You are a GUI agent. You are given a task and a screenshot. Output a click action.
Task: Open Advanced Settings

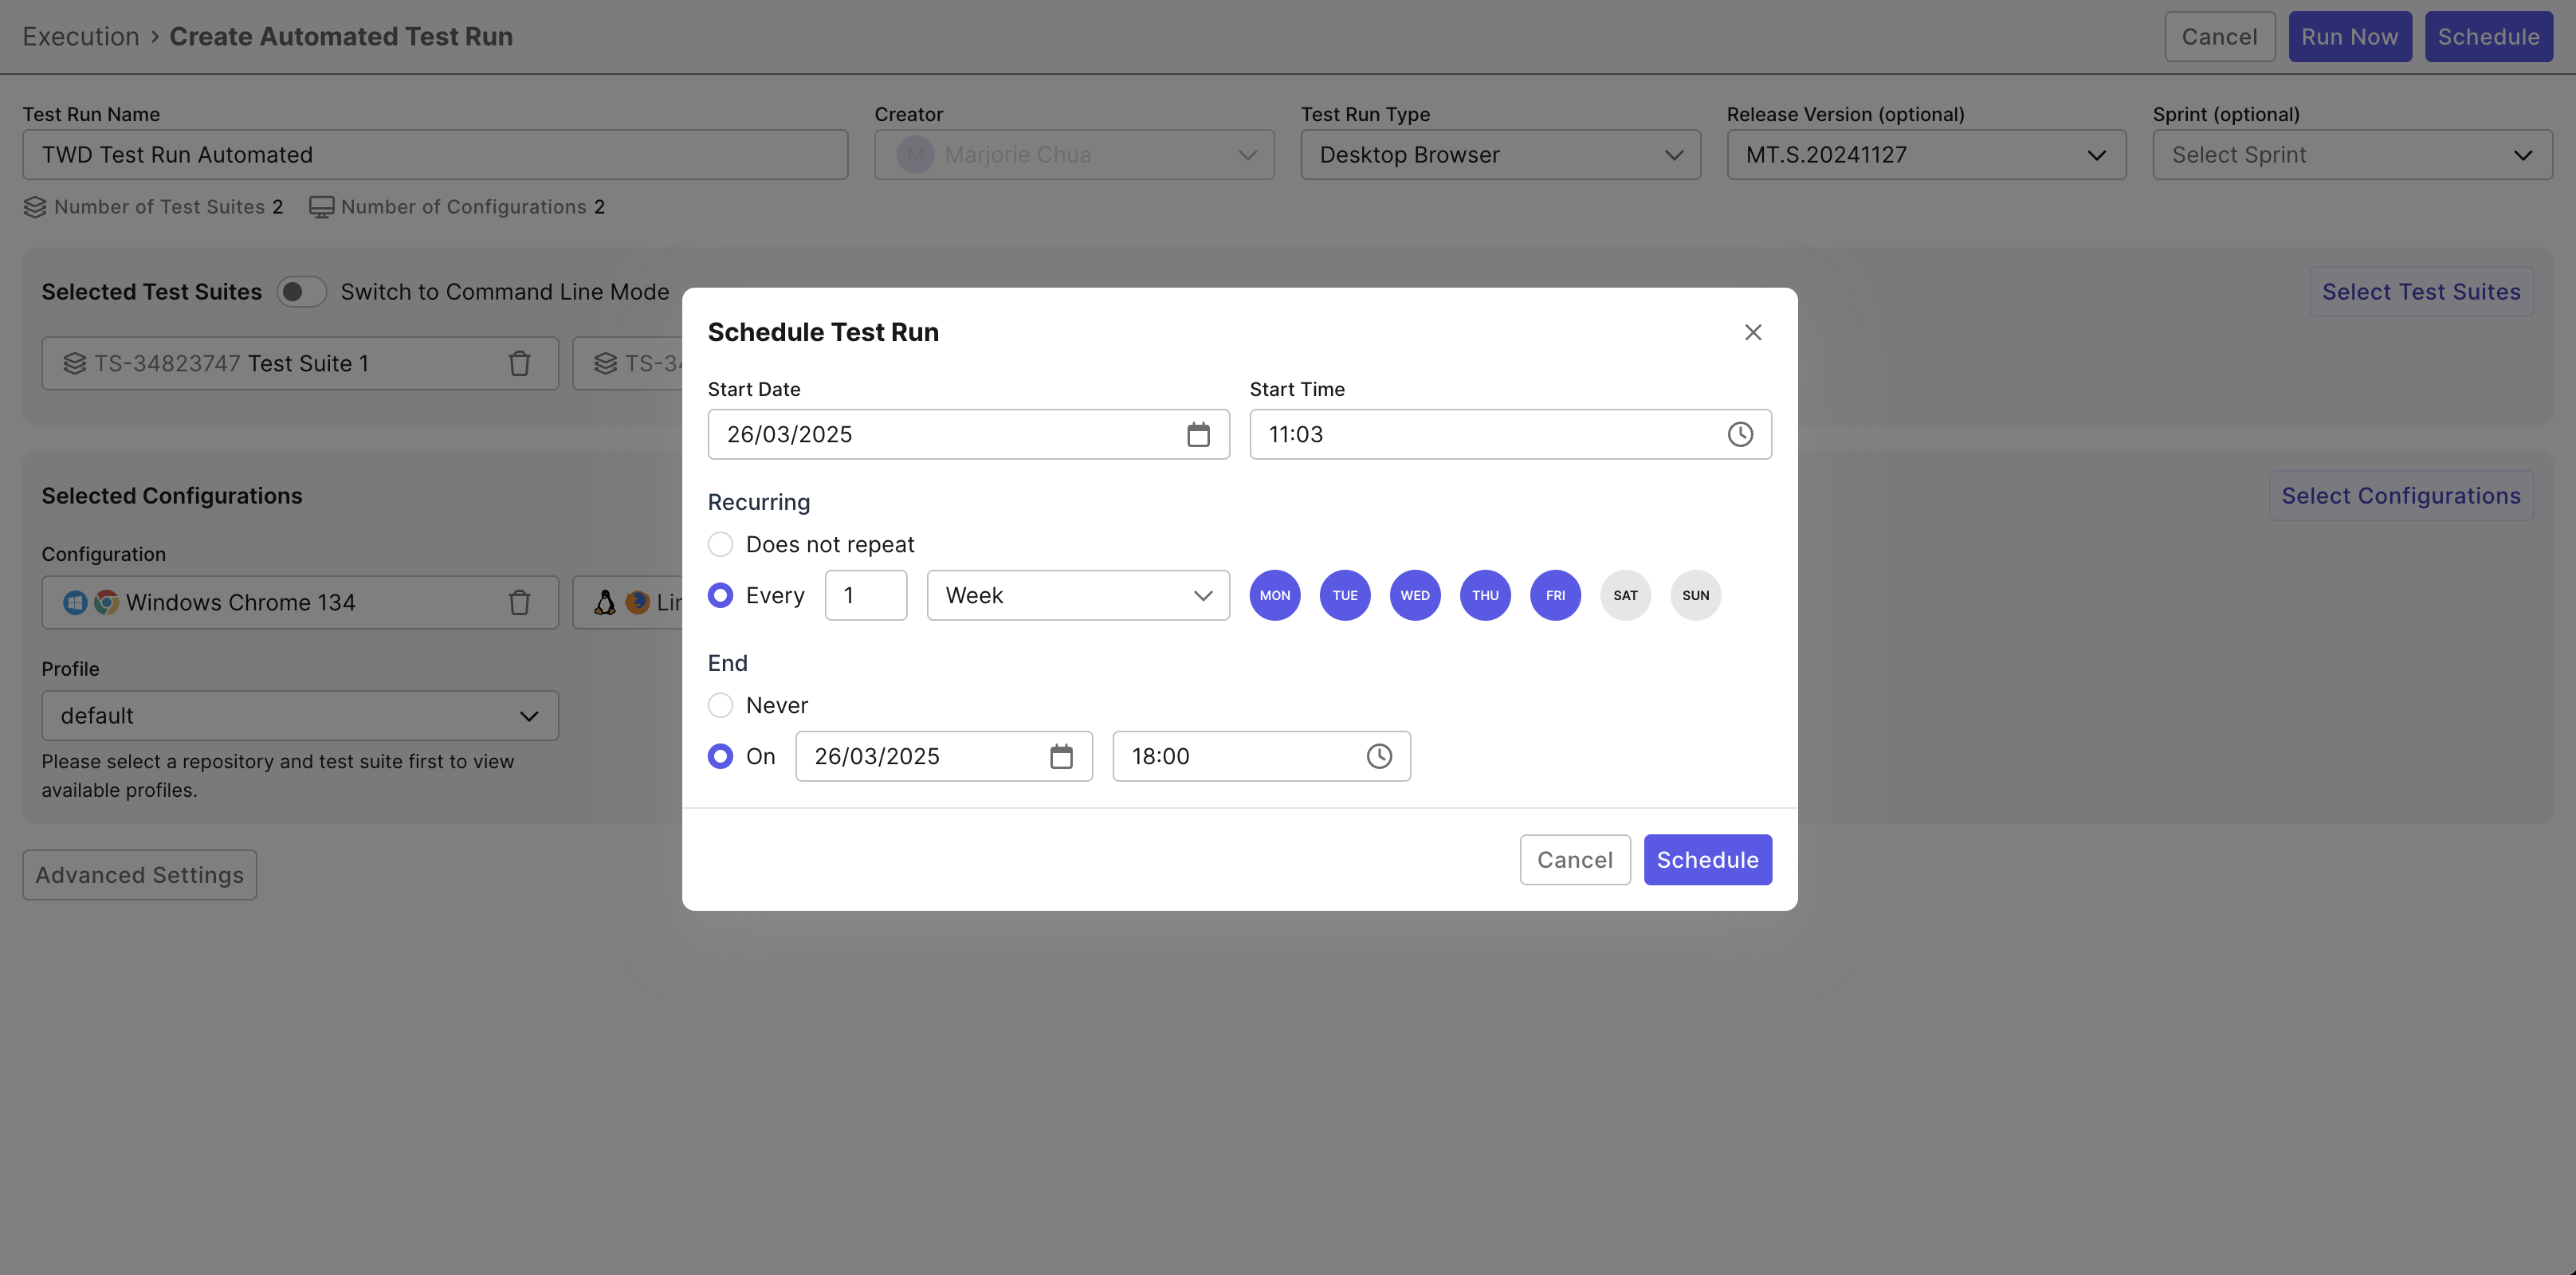point(140,875)
